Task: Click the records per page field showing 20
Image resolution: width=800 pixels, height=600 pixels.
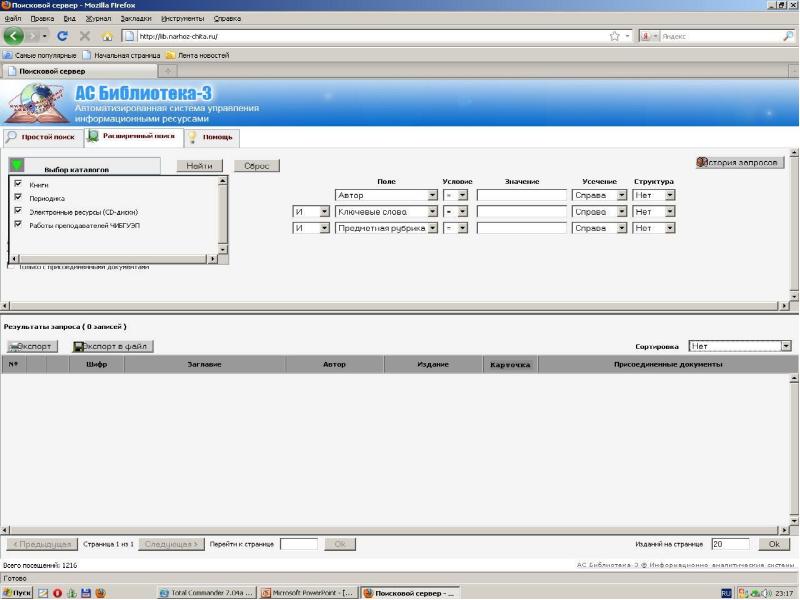Action: (730, 544)
